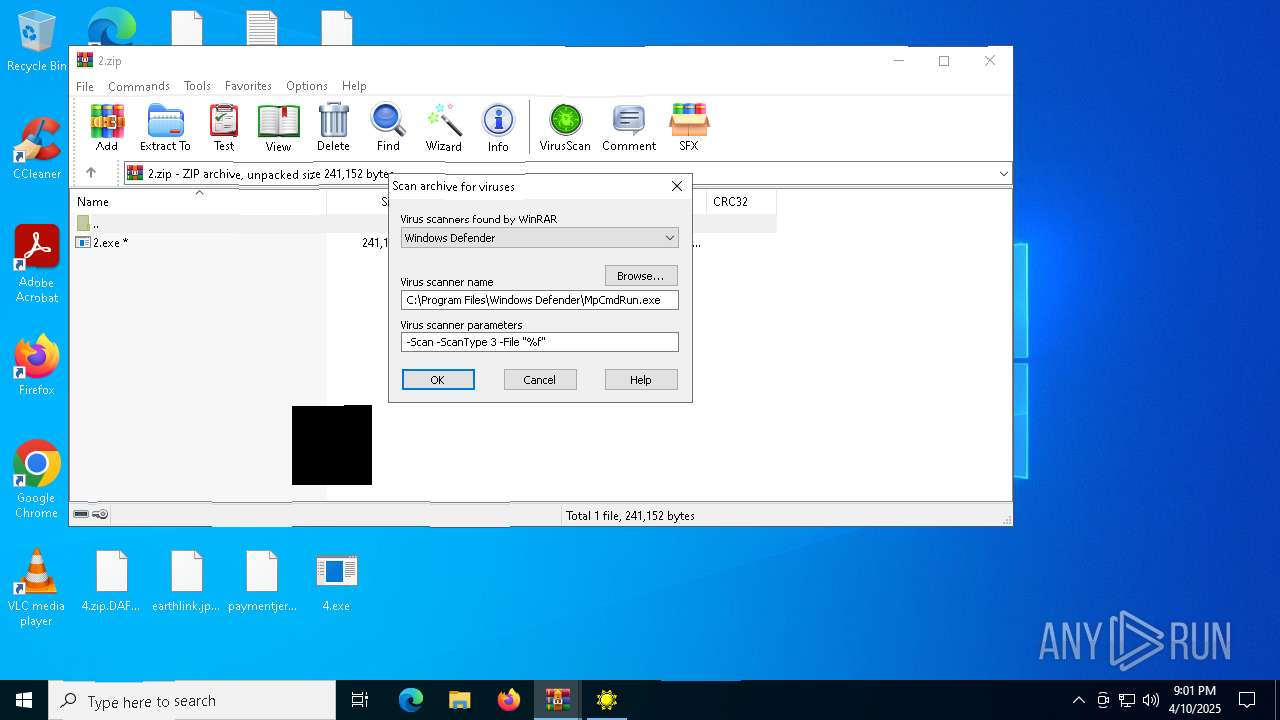Open the Help menu
1280x720 pixels.
pos(354,86)
